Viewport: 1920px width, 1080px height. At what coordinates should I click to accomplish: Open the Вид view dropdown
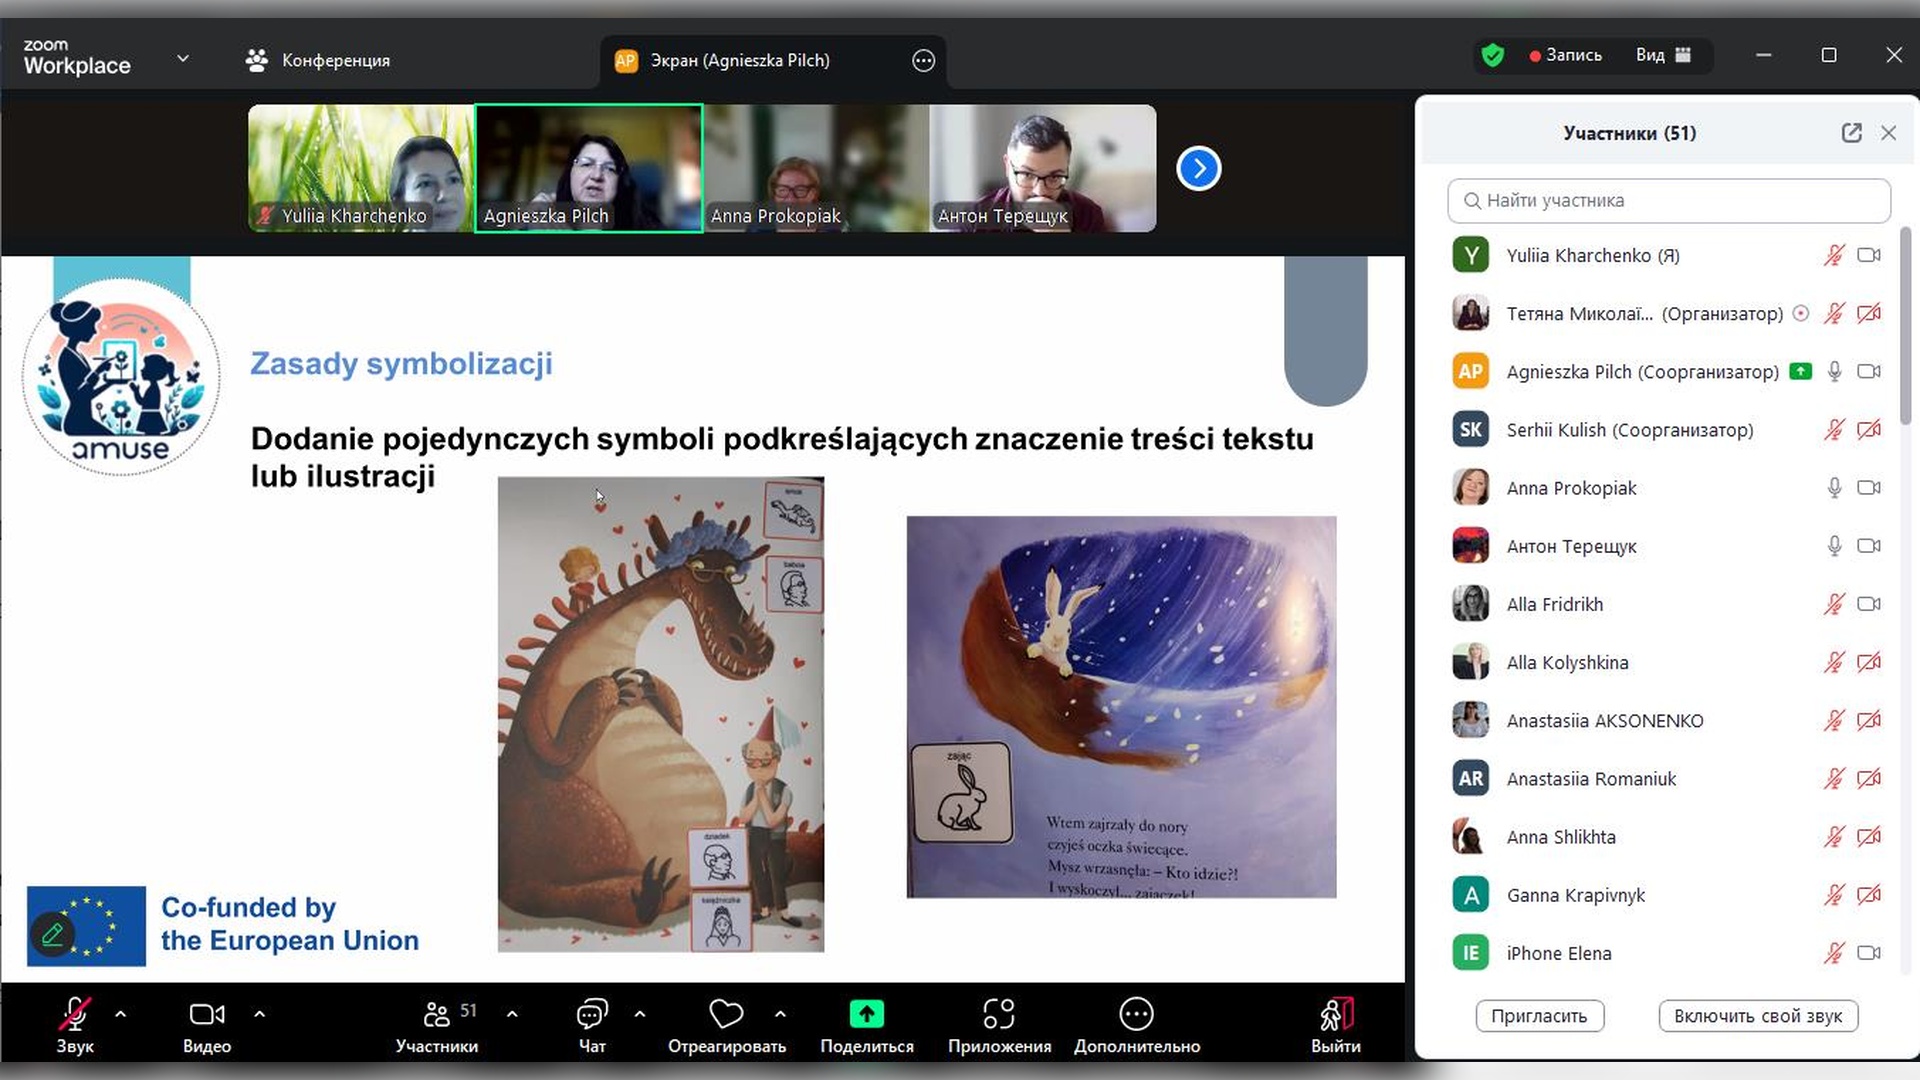tap(1662, 55)
